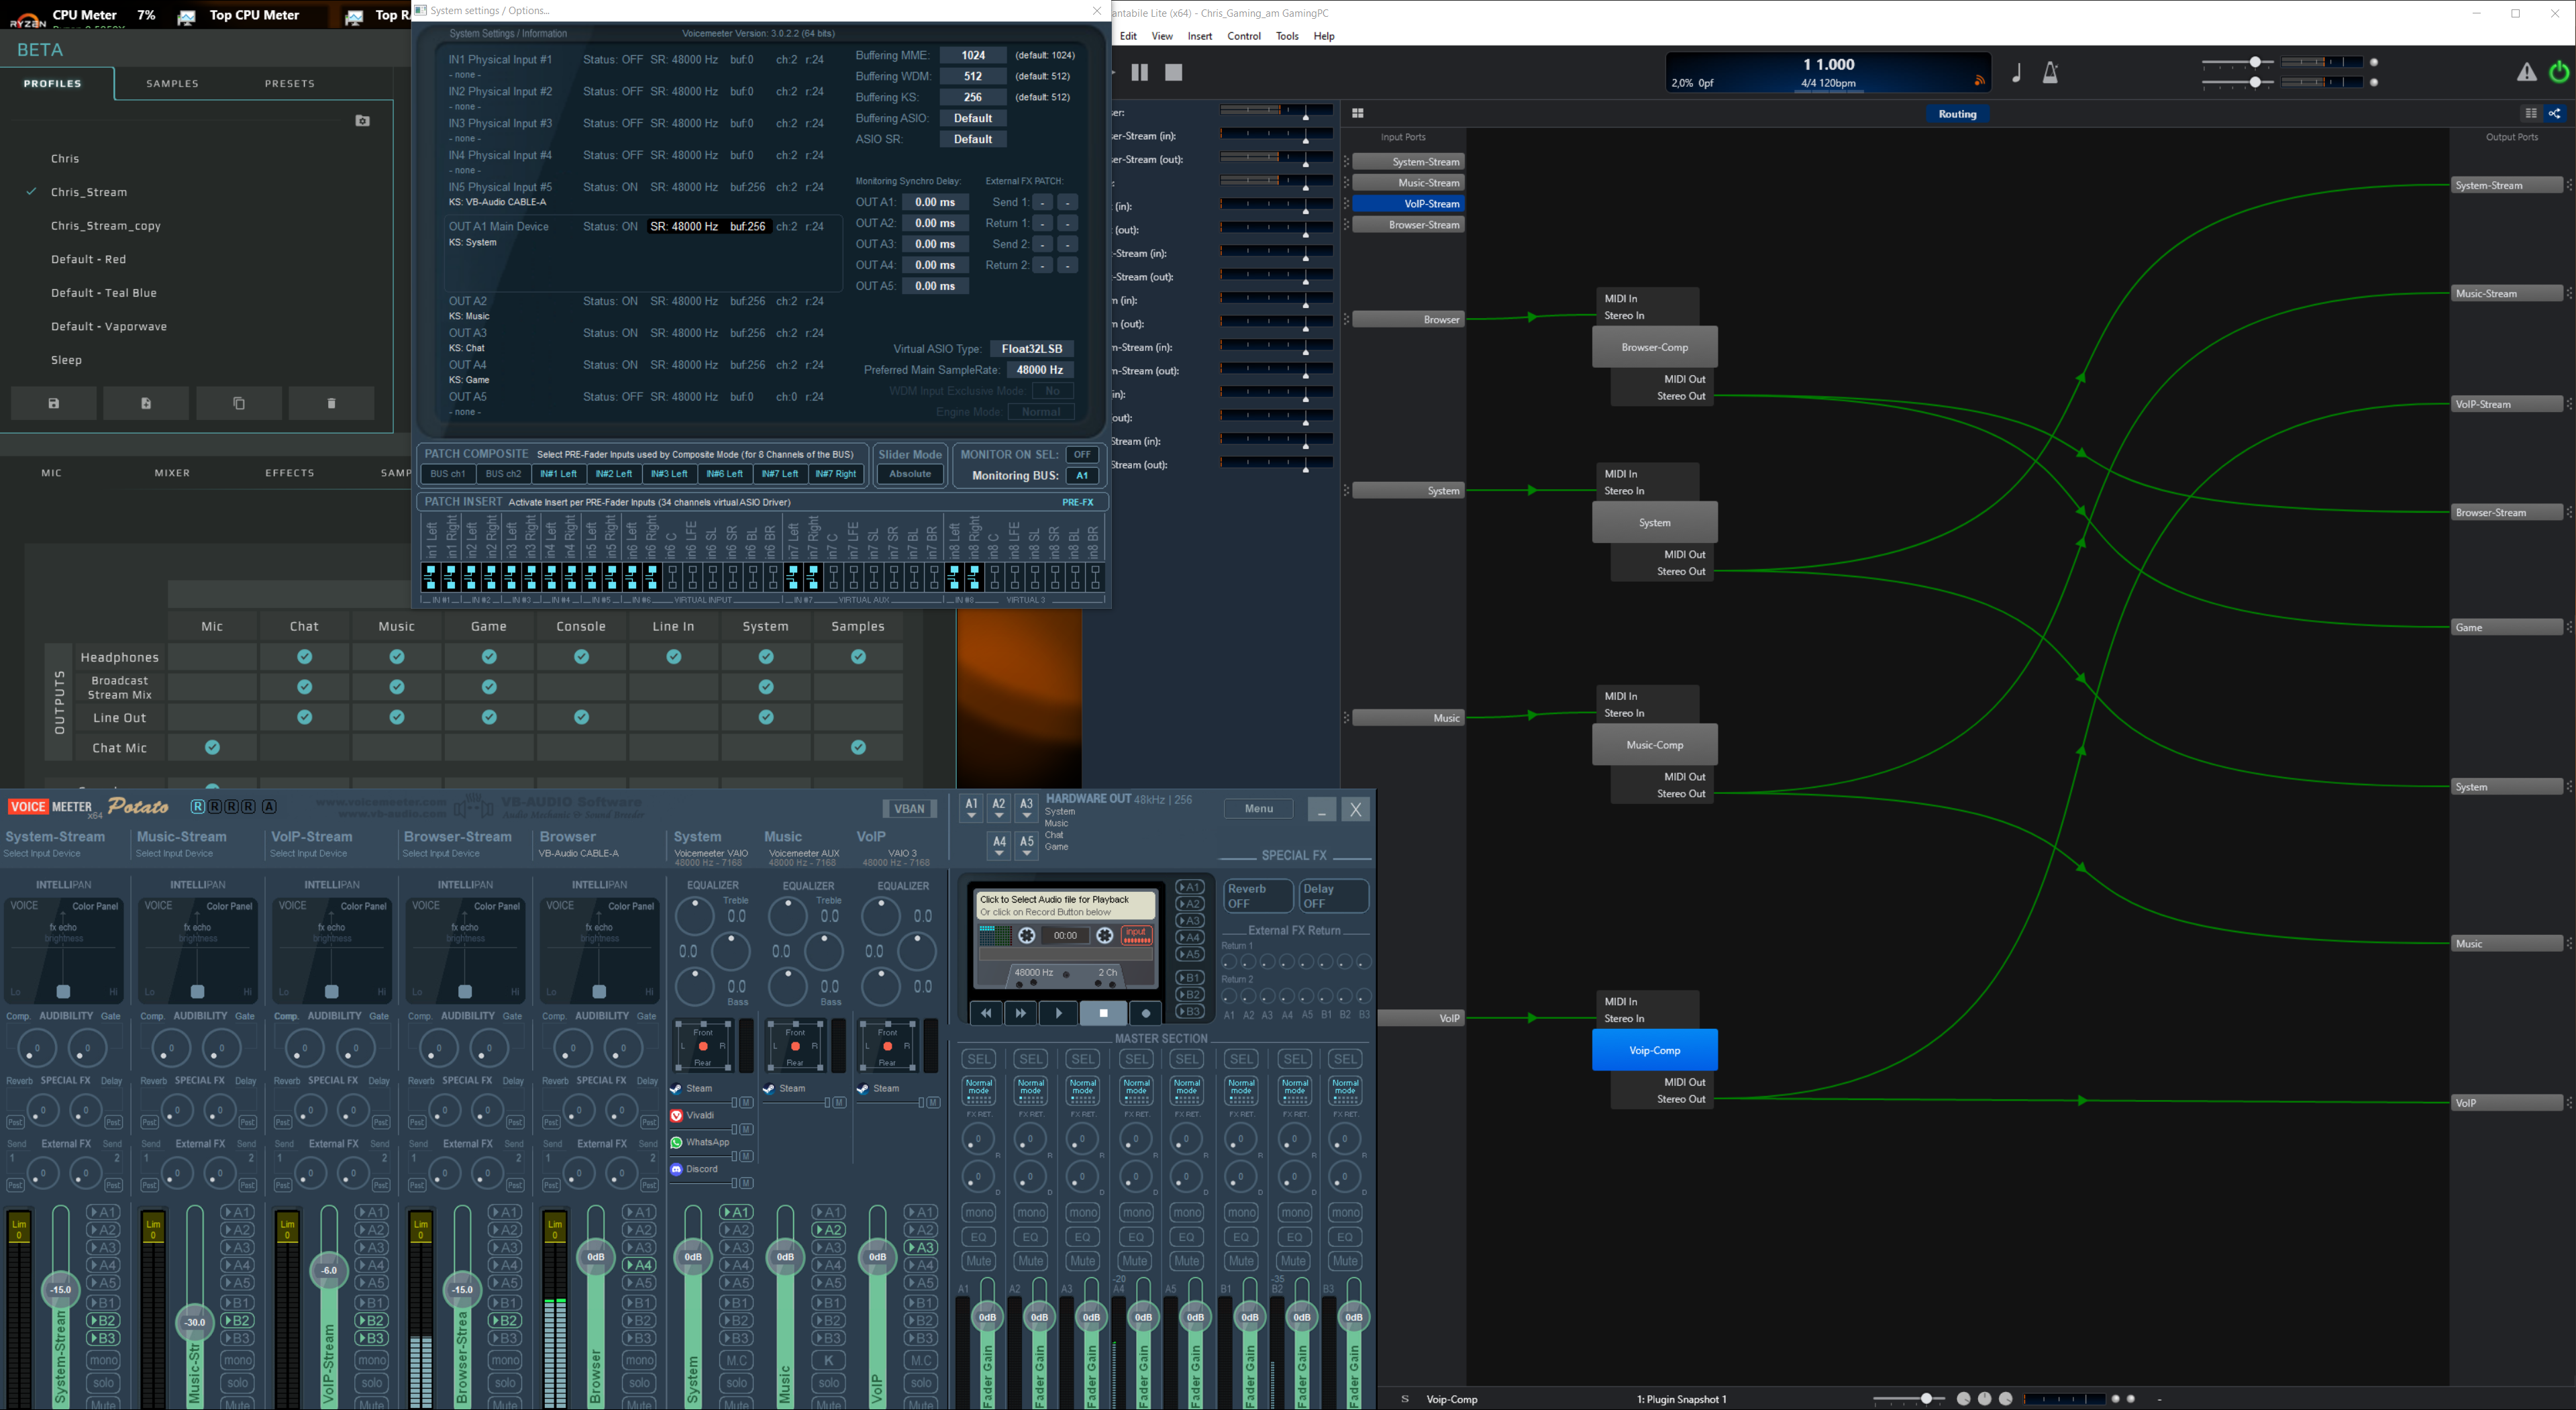Open the A1 hardware output dropdown
Viewport: 2576px width, 1410px height.
pos(971,809)
